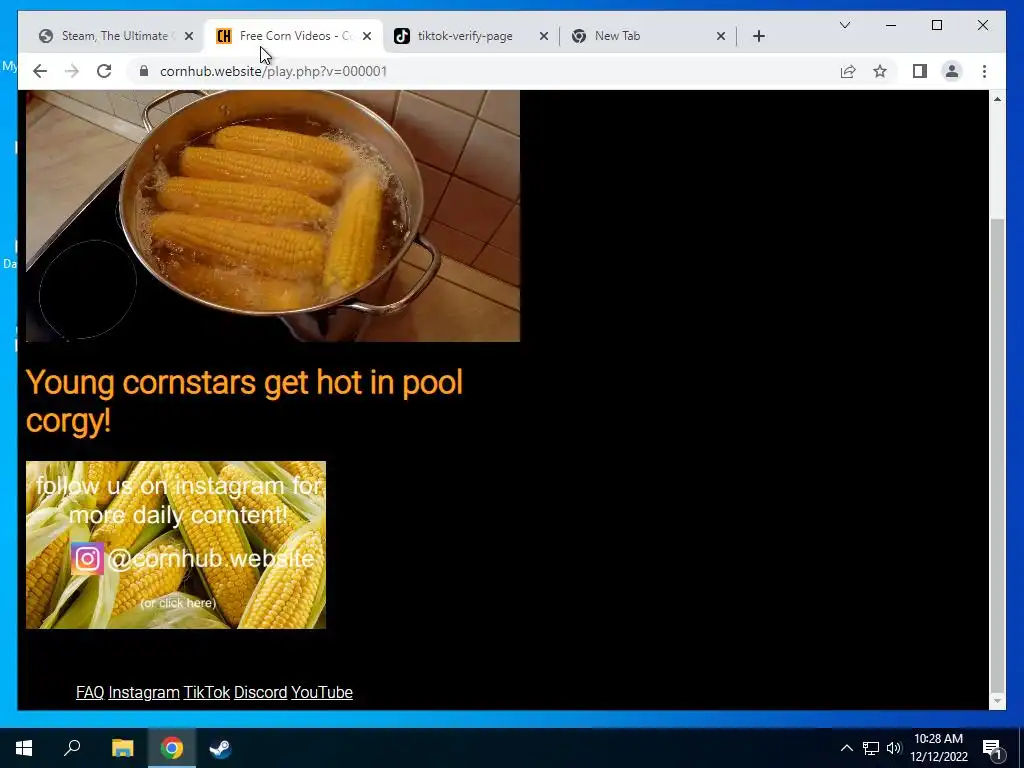Open the FAQ link
This screenshot has width=1024, height=768.
pos(90,692)
